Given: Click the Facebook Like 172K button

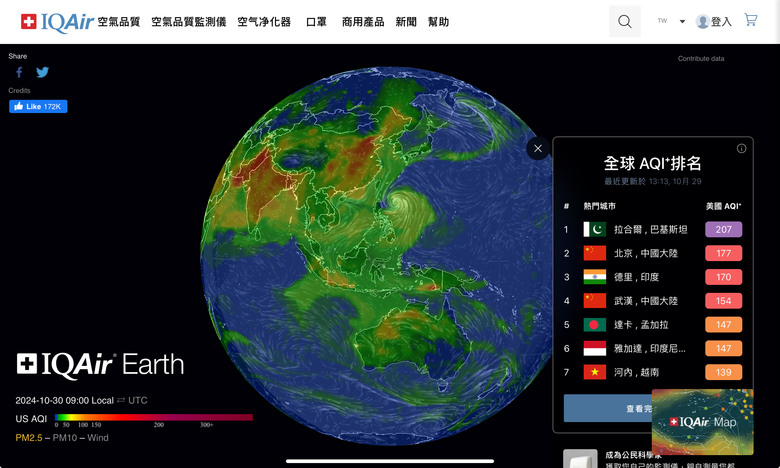Looking at the screenshot, I should [x=38, y=106].
